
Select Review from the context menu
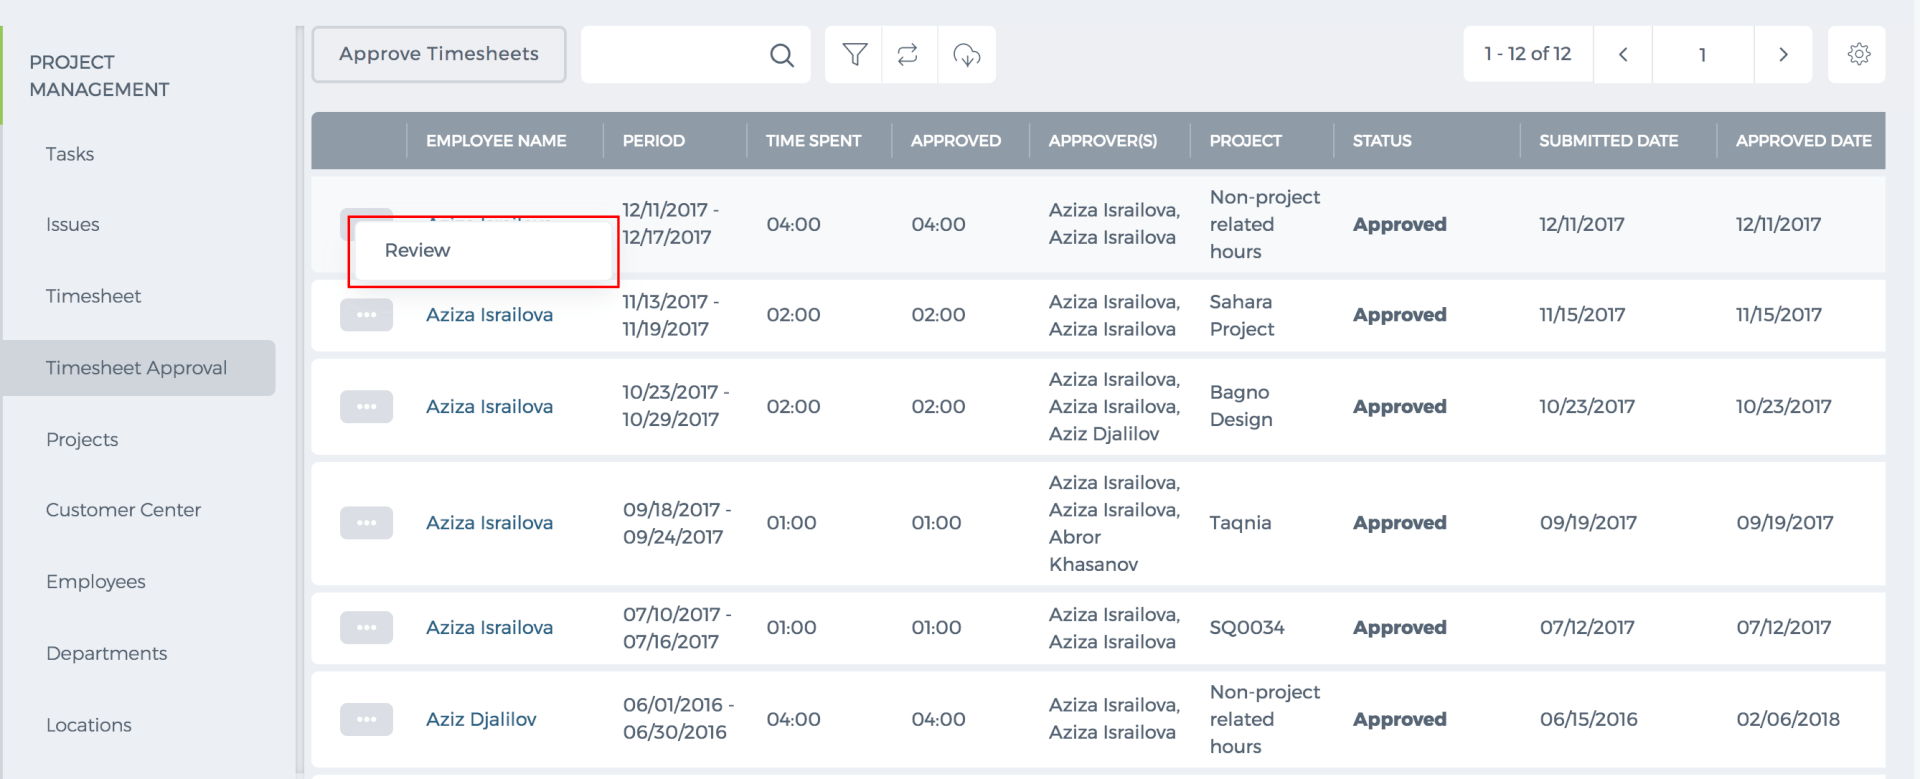[483, 251]
